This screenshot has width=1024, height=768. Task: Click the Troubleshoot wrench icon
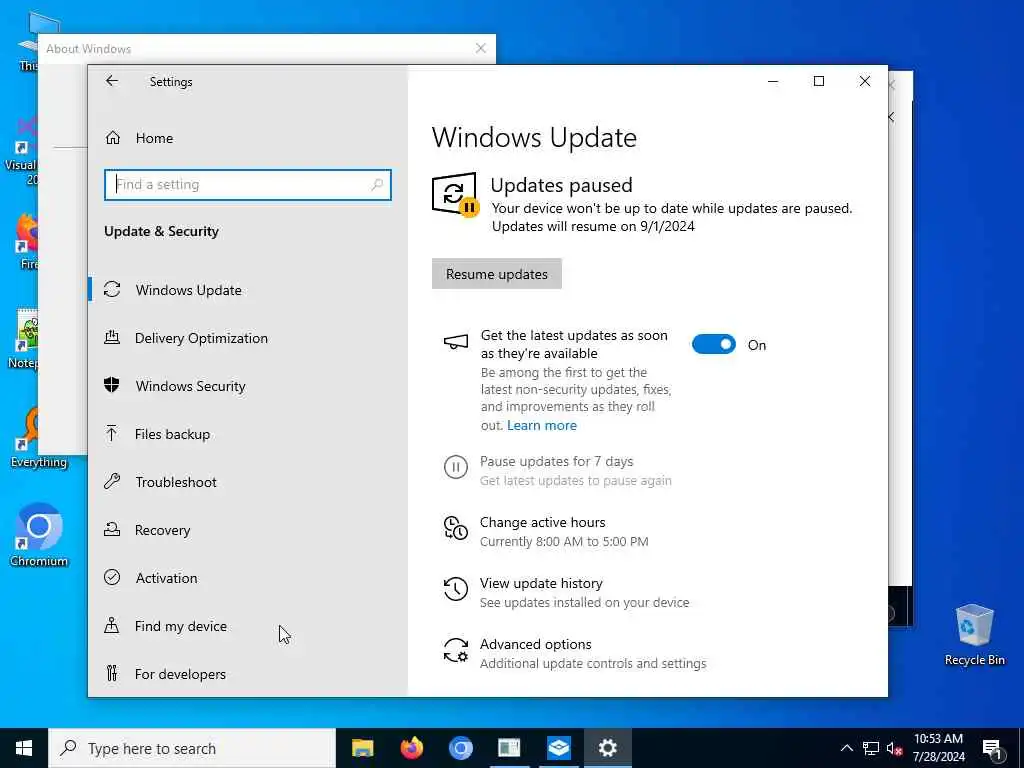point(112,482)
